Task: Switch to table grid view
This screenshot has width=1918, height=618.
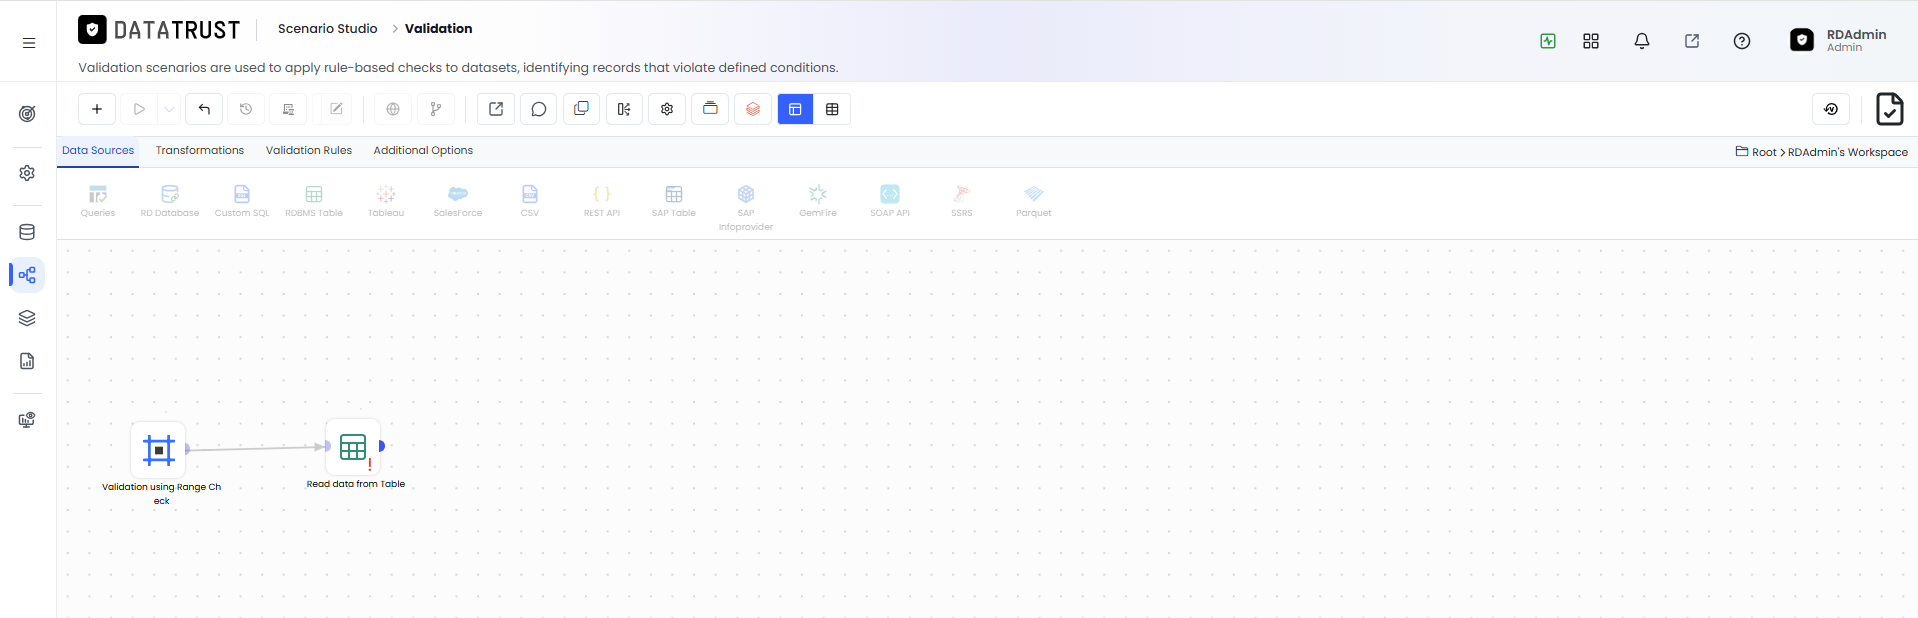Action: (832, 109)
